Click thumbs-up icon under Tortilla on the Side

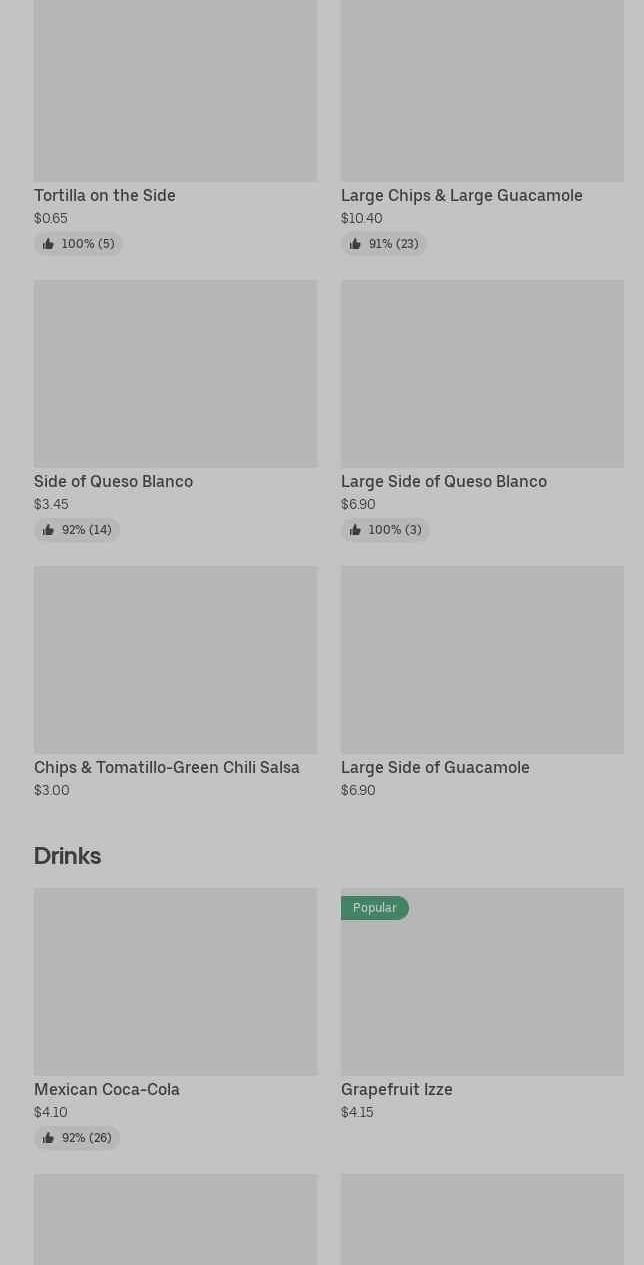point(48,244)
